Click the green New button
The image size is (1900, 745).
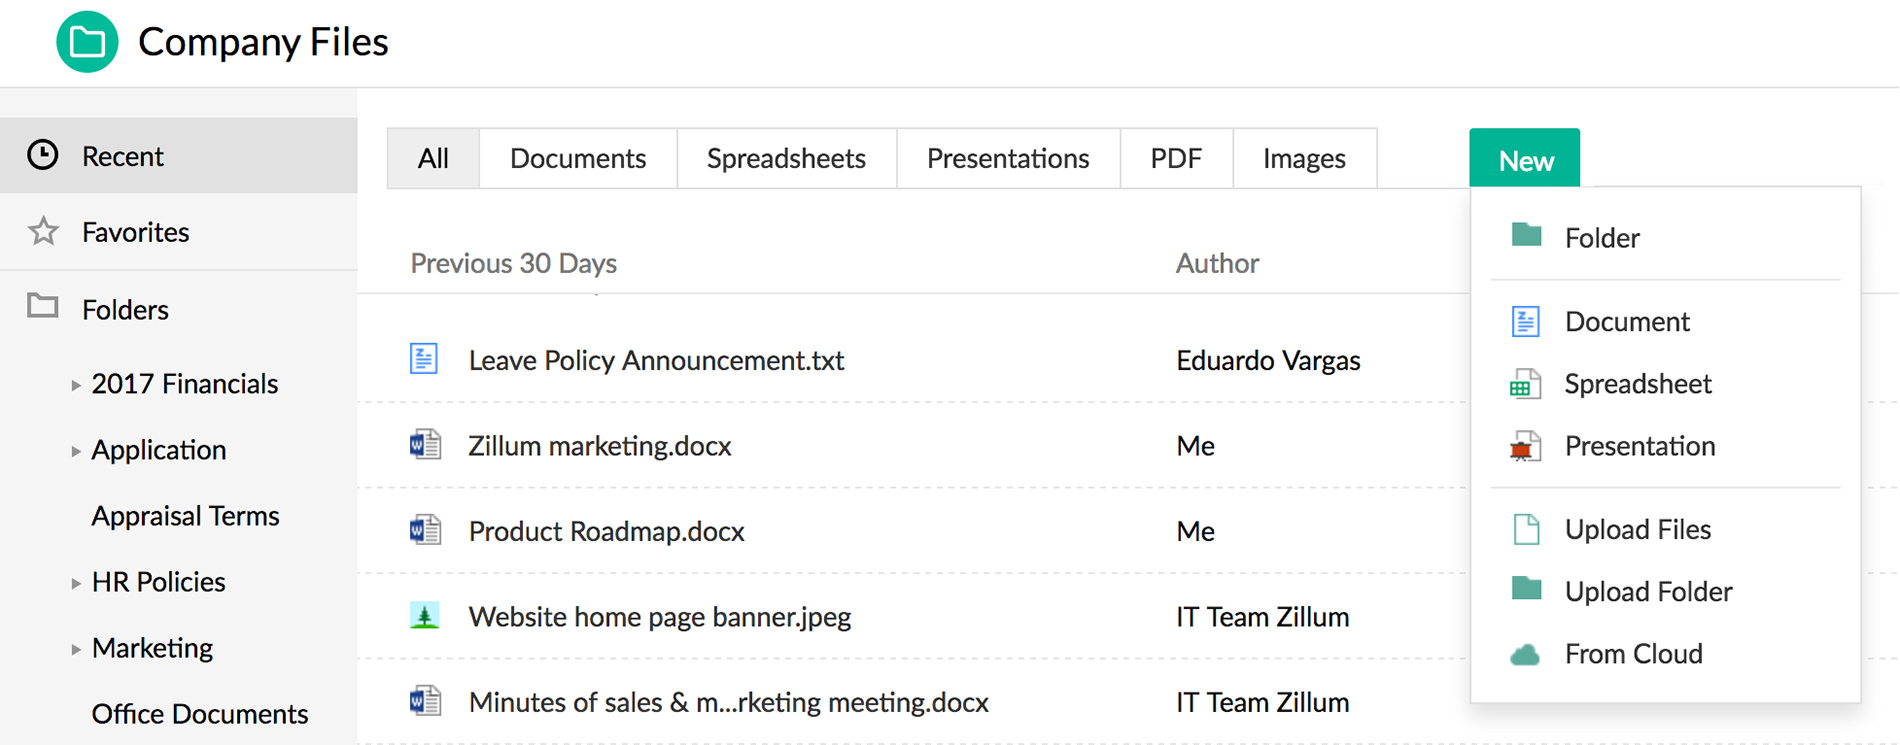click(x=1525, y=159)
